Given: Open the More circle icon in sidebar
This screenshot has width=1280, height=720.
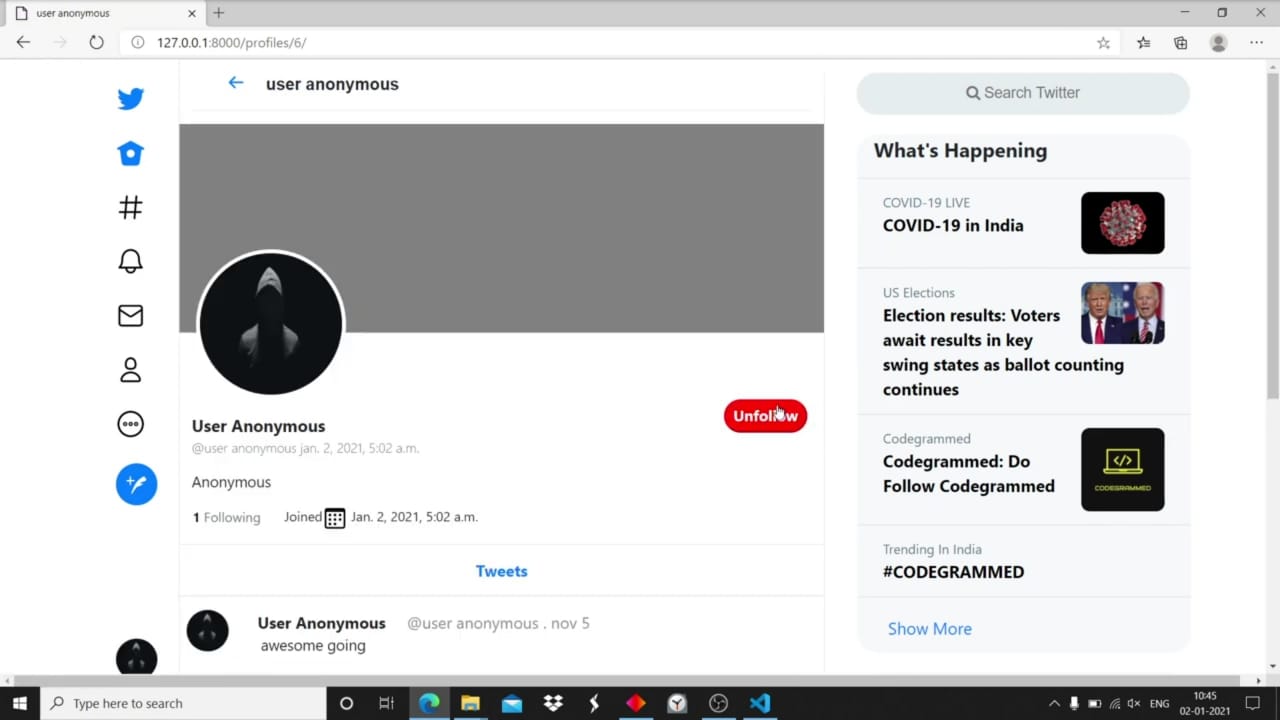Looking at the screenshot, I should point(130,424).
